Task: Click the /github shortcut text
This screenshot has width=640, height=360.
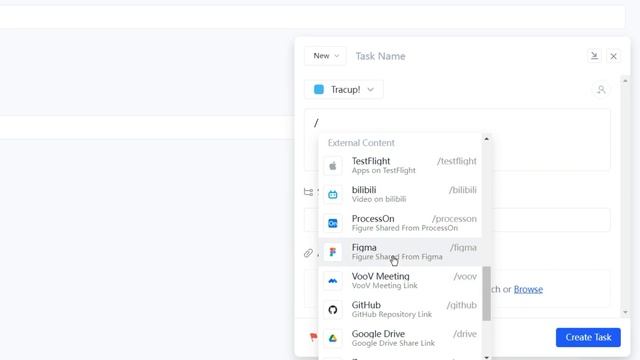Action: pyautogui.click(x=462, y=305)
